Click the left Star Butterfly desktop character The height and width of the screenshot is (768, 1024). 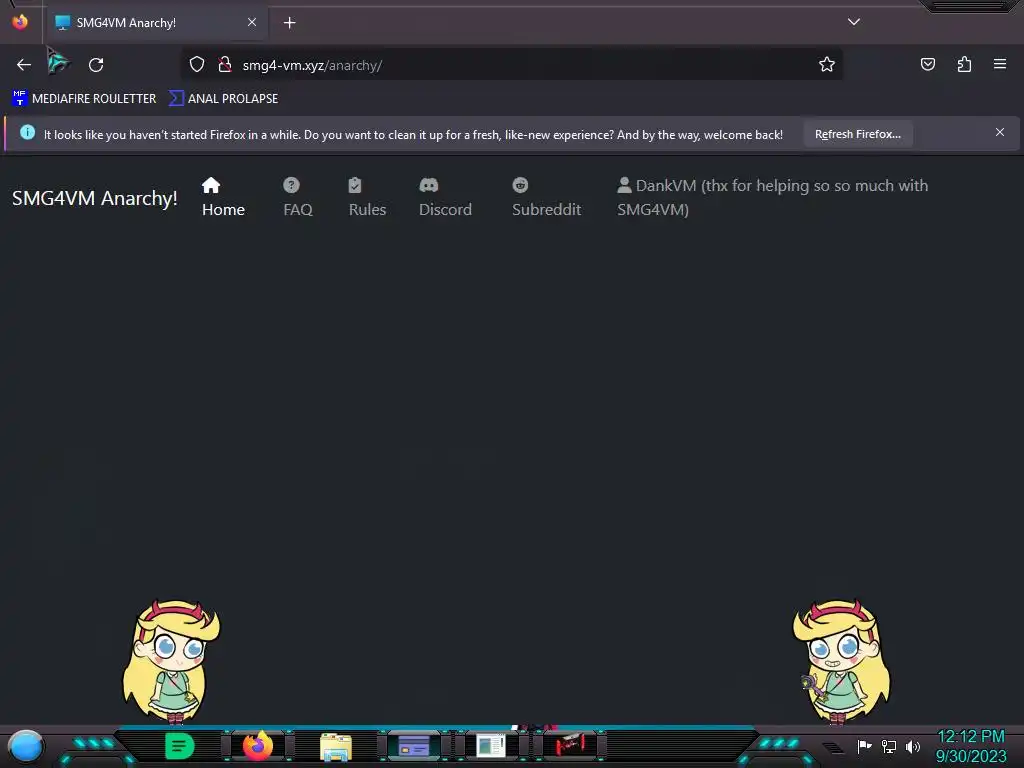(x=172, y=662)
